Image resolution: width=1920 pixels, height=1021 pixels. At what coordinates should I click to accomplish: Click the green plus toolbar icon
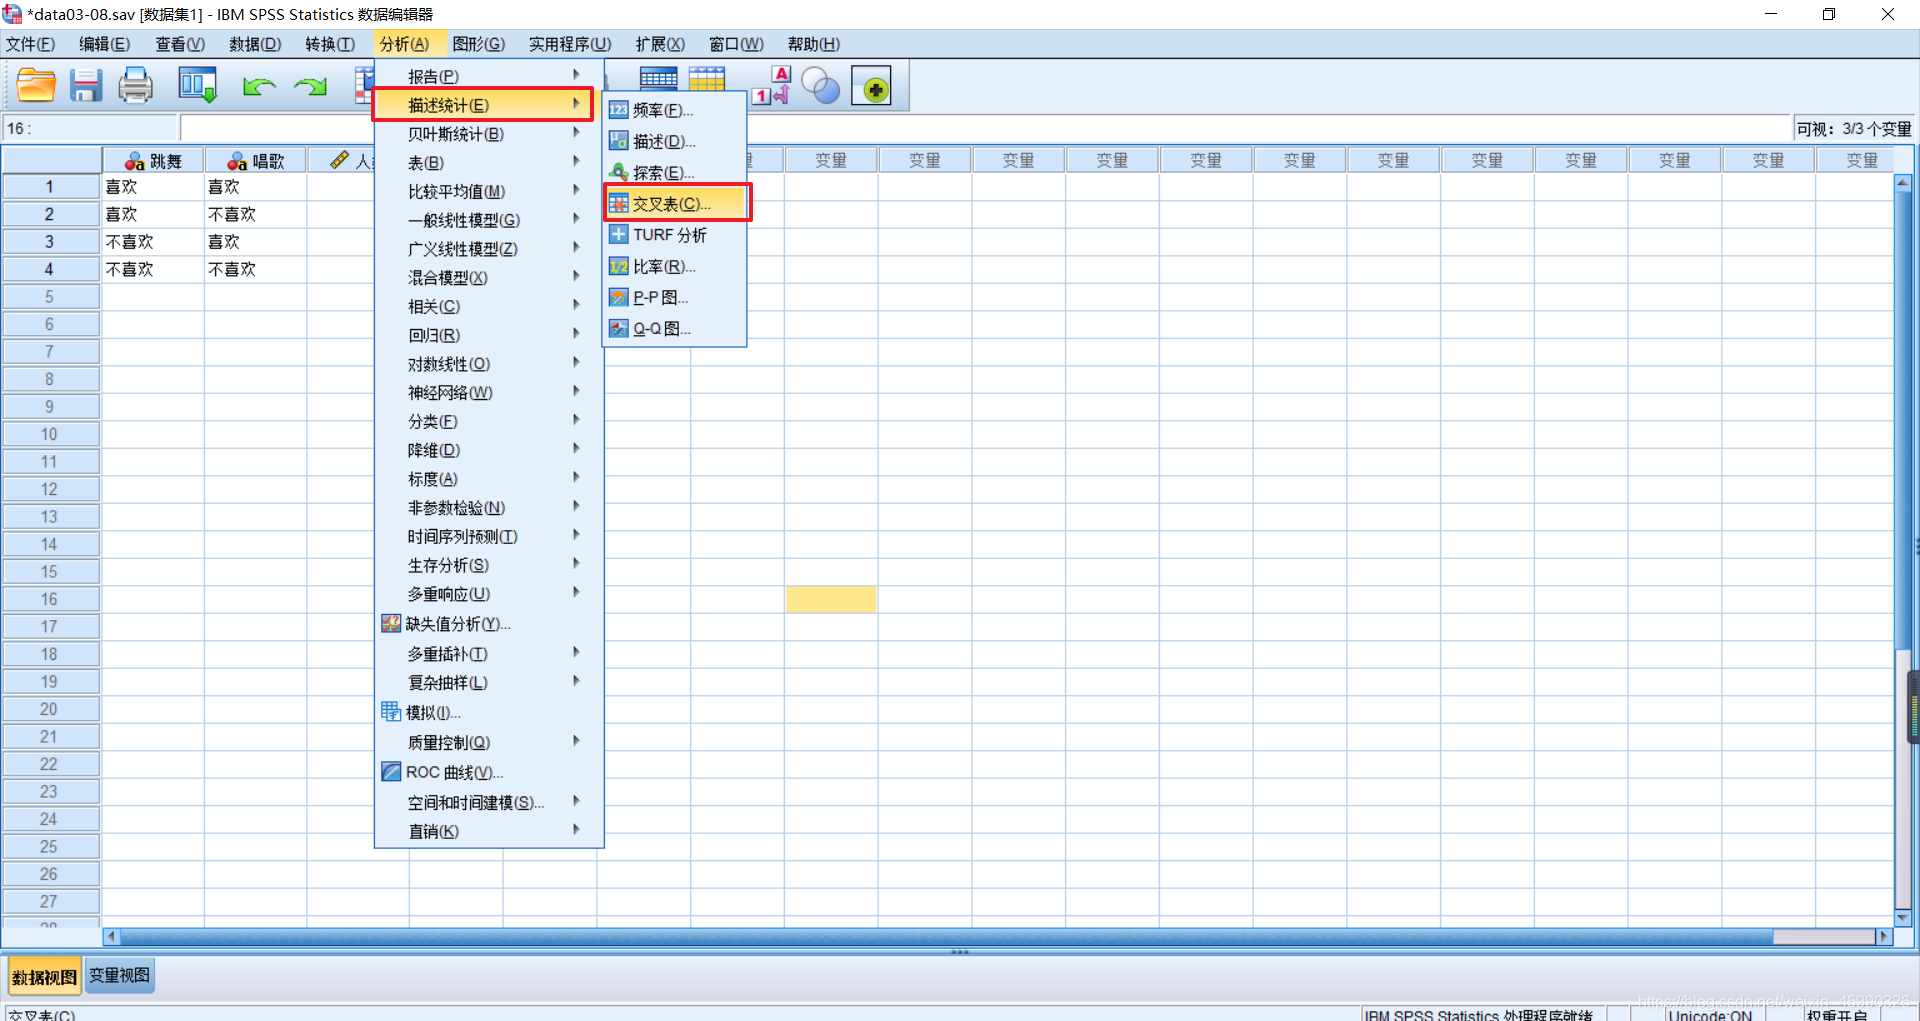click(871, 87)
